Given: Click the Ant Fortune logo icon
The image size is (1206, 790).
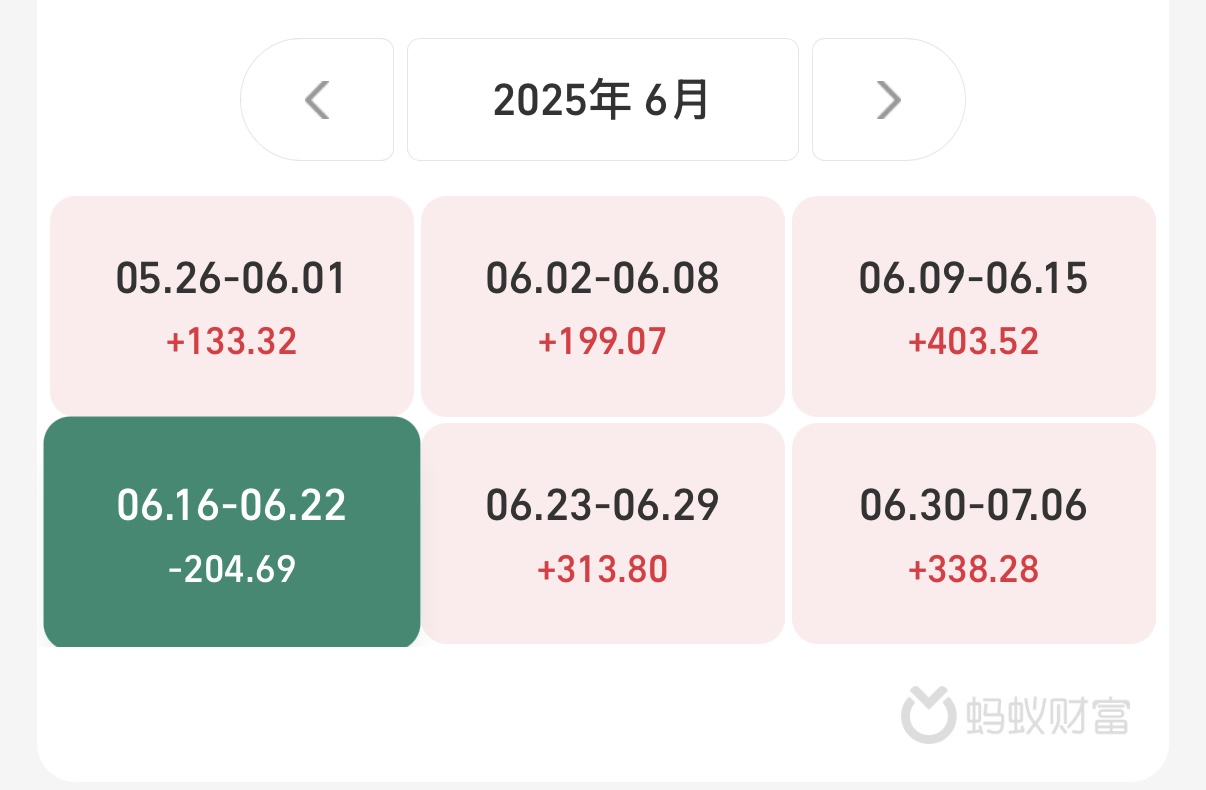Looking at the screenshot, I should point(928,716).
